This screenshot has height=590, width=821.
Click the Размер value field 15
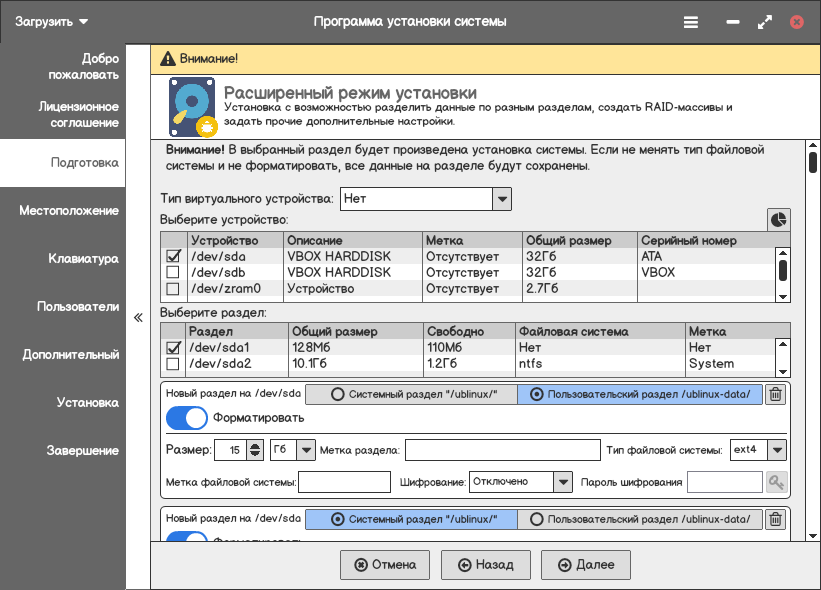[230, 450]
